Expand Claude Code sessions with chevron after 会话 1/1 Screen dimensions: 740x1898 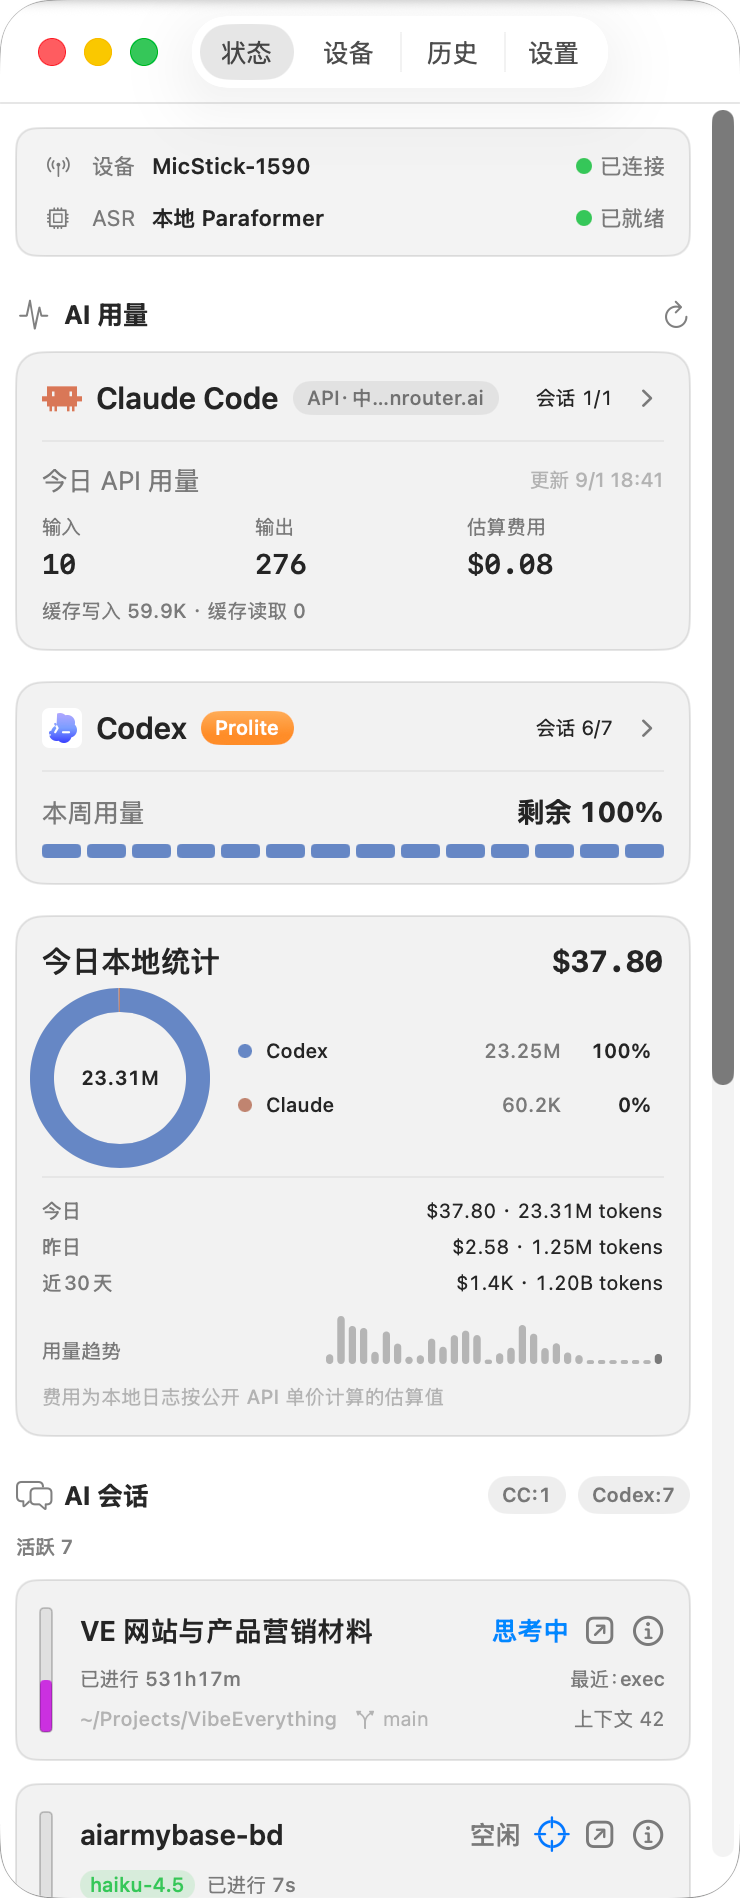(x=647, y=398)
